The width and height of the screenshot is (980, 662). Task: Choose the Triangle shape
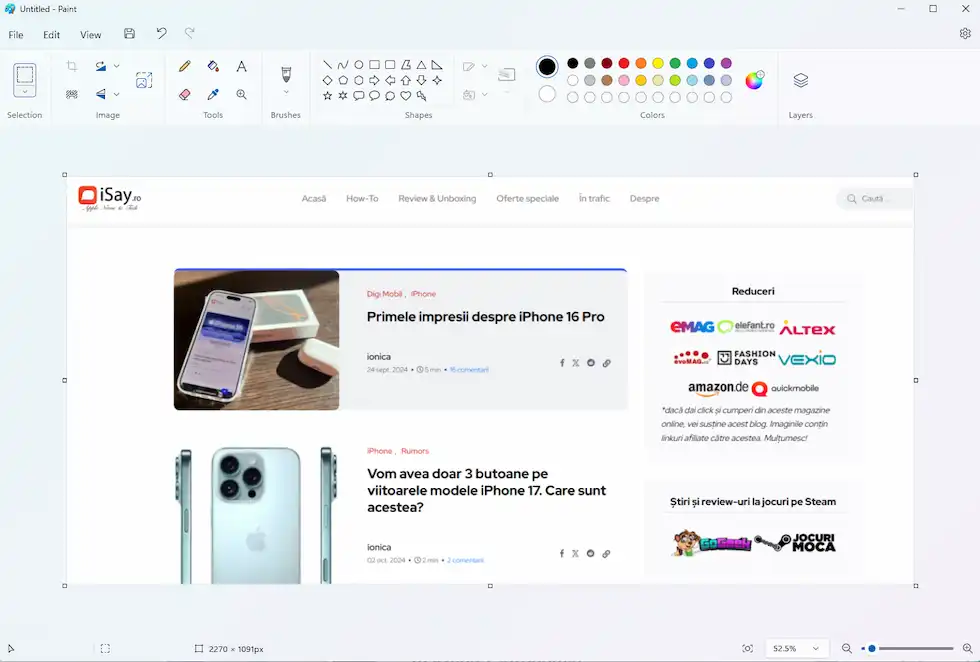coord(421,64)
